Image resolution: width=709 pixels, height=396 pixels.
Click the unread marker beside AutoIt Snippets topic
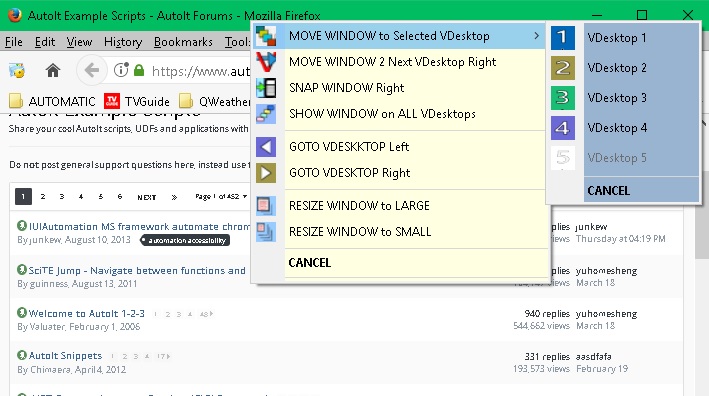coord(22,355)
